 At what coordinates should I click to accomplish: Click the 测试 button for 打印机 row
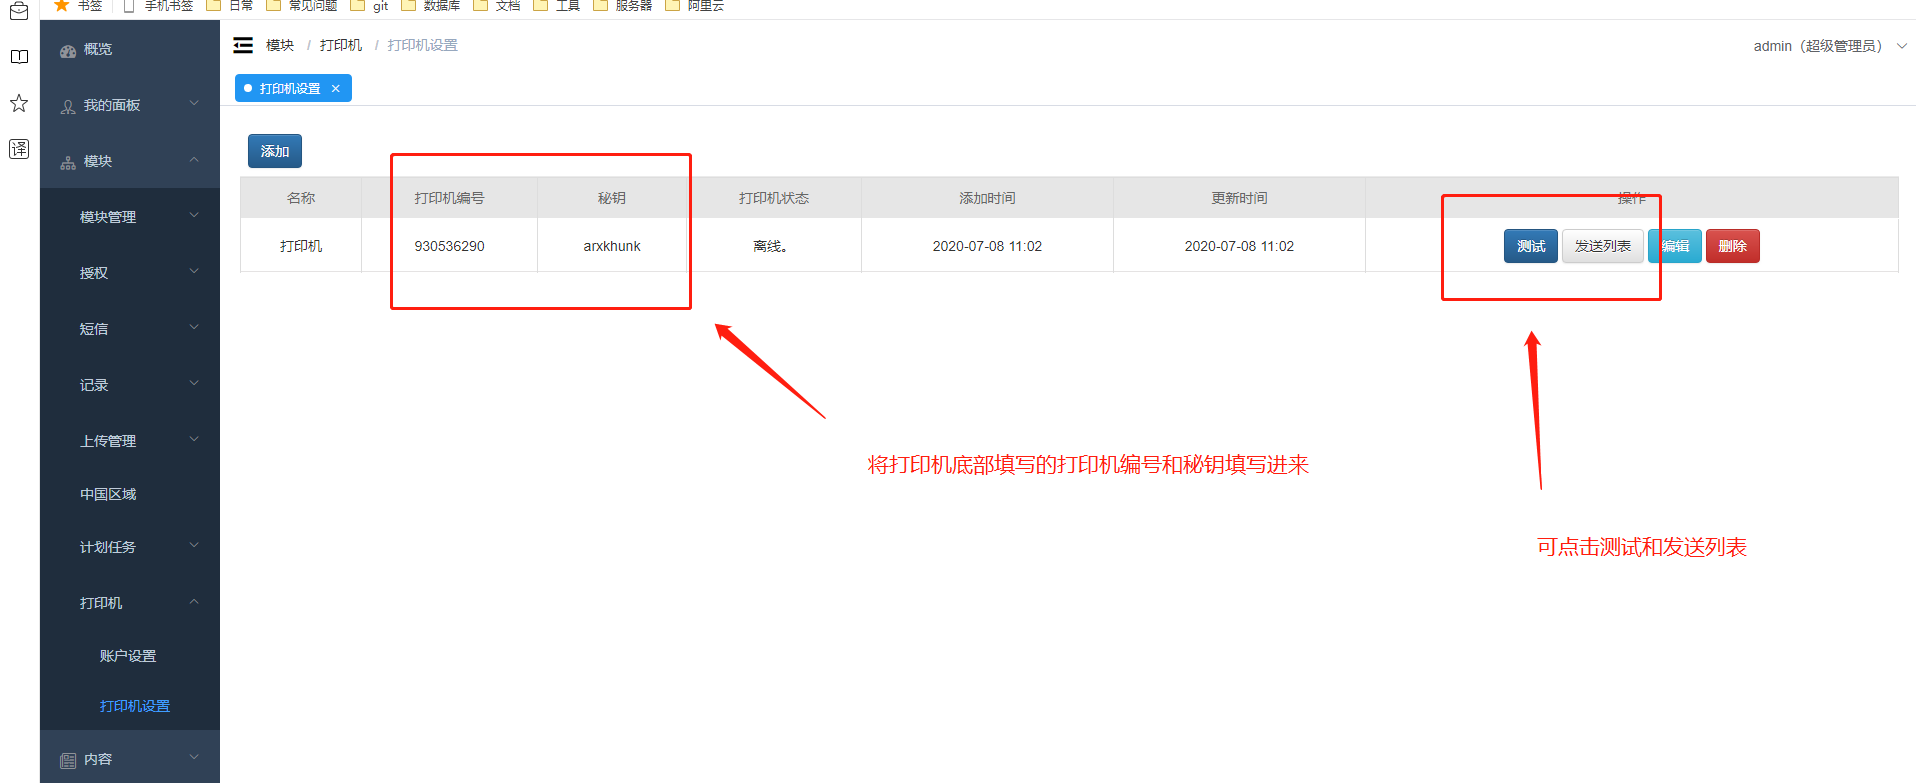(x=1531, y=246)
